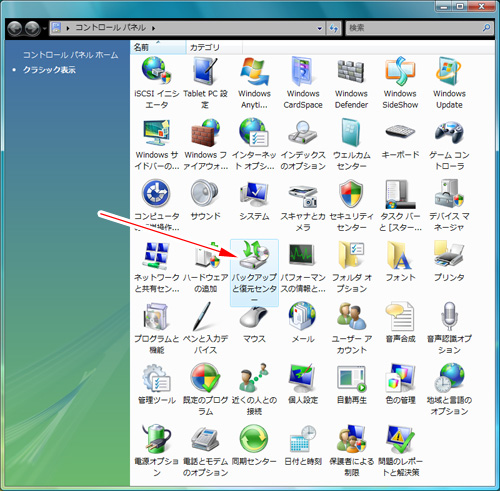This screenshot has height=491, width=500.
Task: Open フォルダ オプション icon
Action: pyautogui.click(x=351, y=255)
